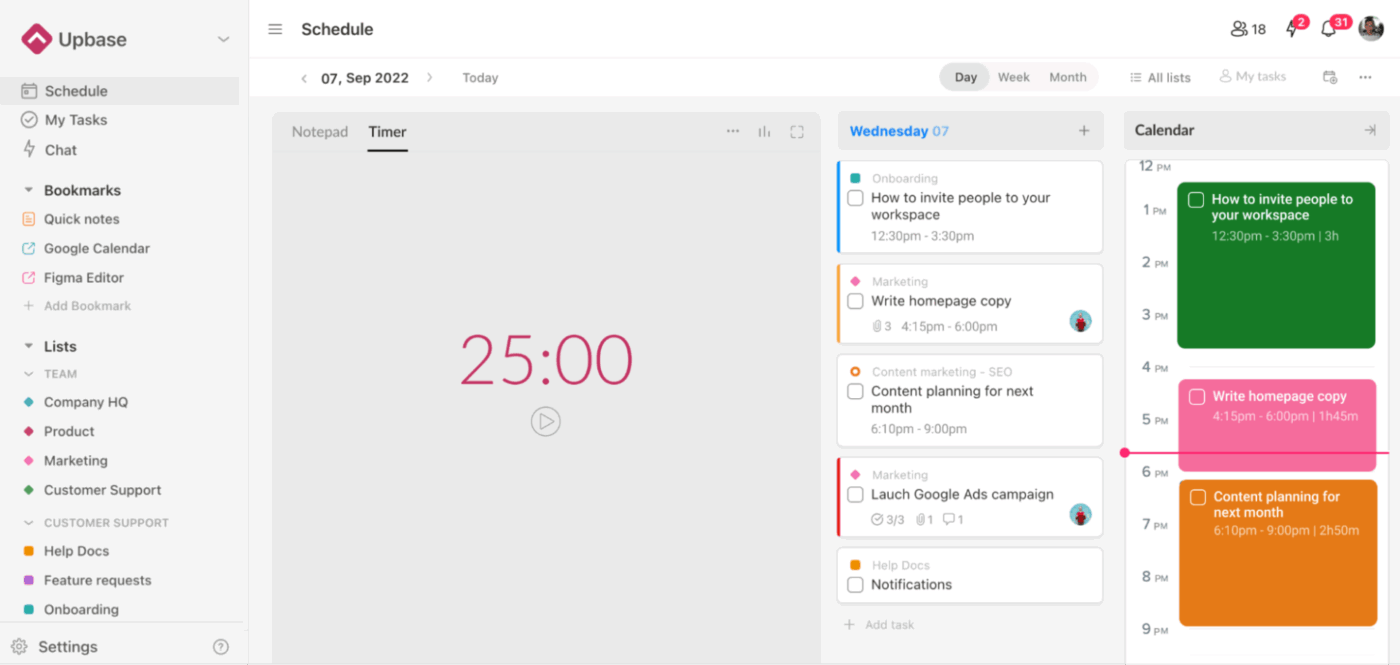Switch to the Notepad tab
1400x665 pixels.
point(320,131)
